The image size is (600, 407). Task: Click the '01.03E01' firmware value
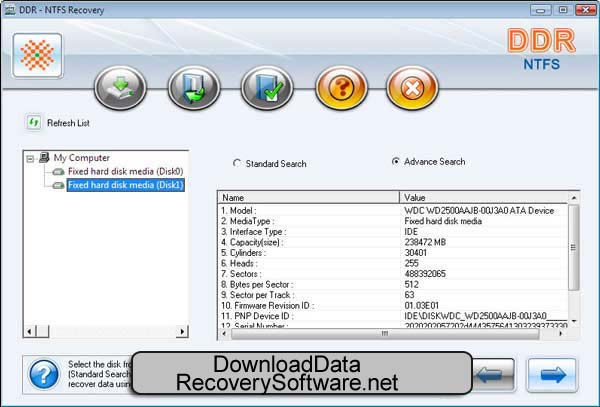(422, 306)
